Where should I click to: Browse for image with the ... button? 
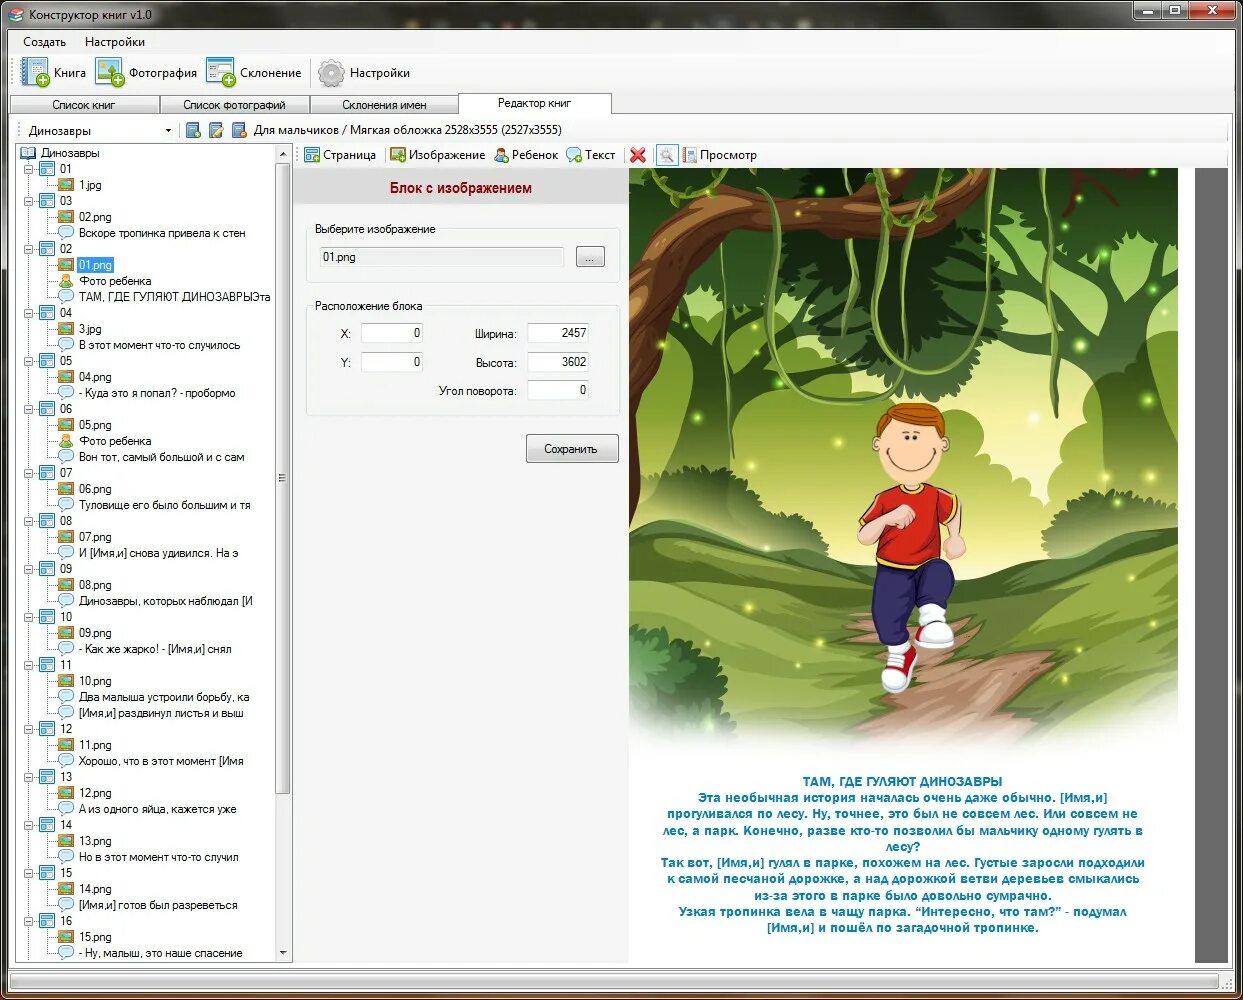pyautogui.click(x=590, y=258)
